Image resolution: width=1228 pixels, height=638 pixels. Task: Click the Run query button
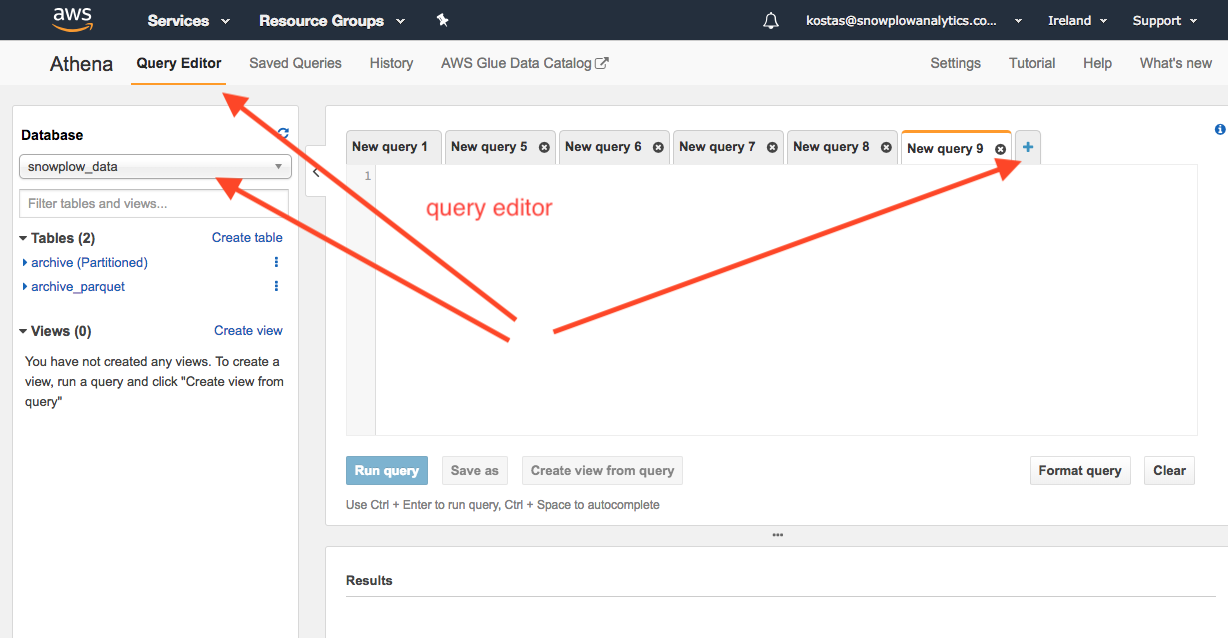click(x=387, y=471)
